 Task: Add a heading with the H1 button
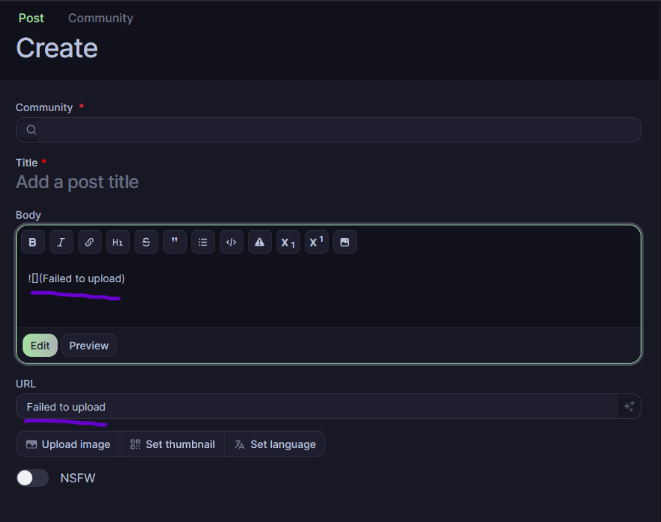(x=118, y=242)
